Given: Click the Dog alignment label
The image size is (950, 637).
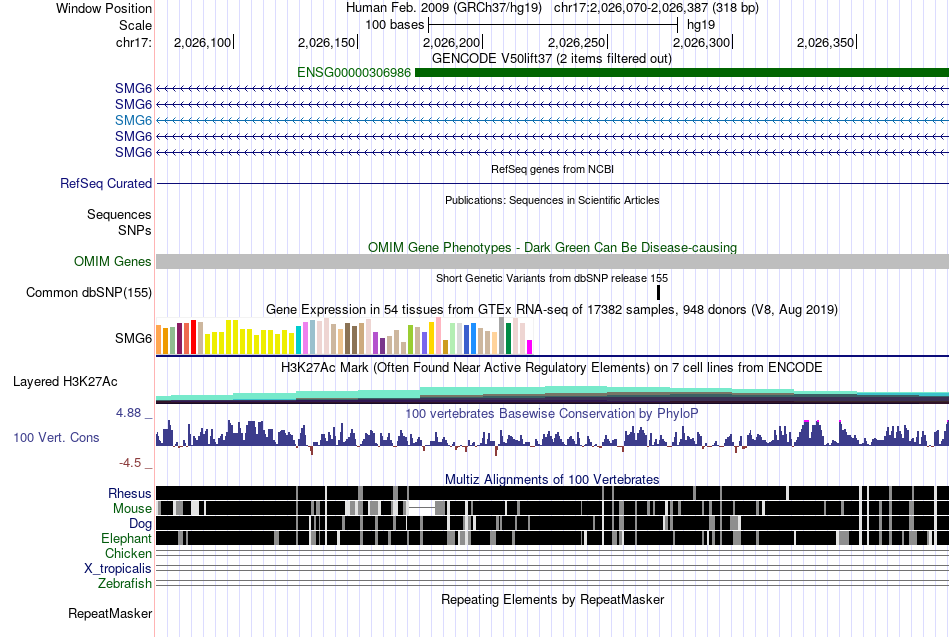Looking at the screenshot, I should [140, 524].
